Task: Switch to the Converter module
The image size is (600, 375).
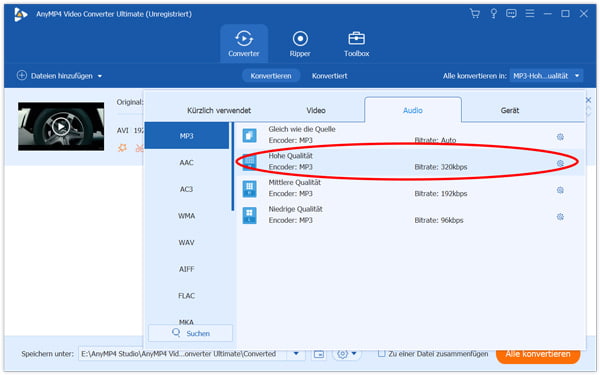Action: (x=244, y=44)
